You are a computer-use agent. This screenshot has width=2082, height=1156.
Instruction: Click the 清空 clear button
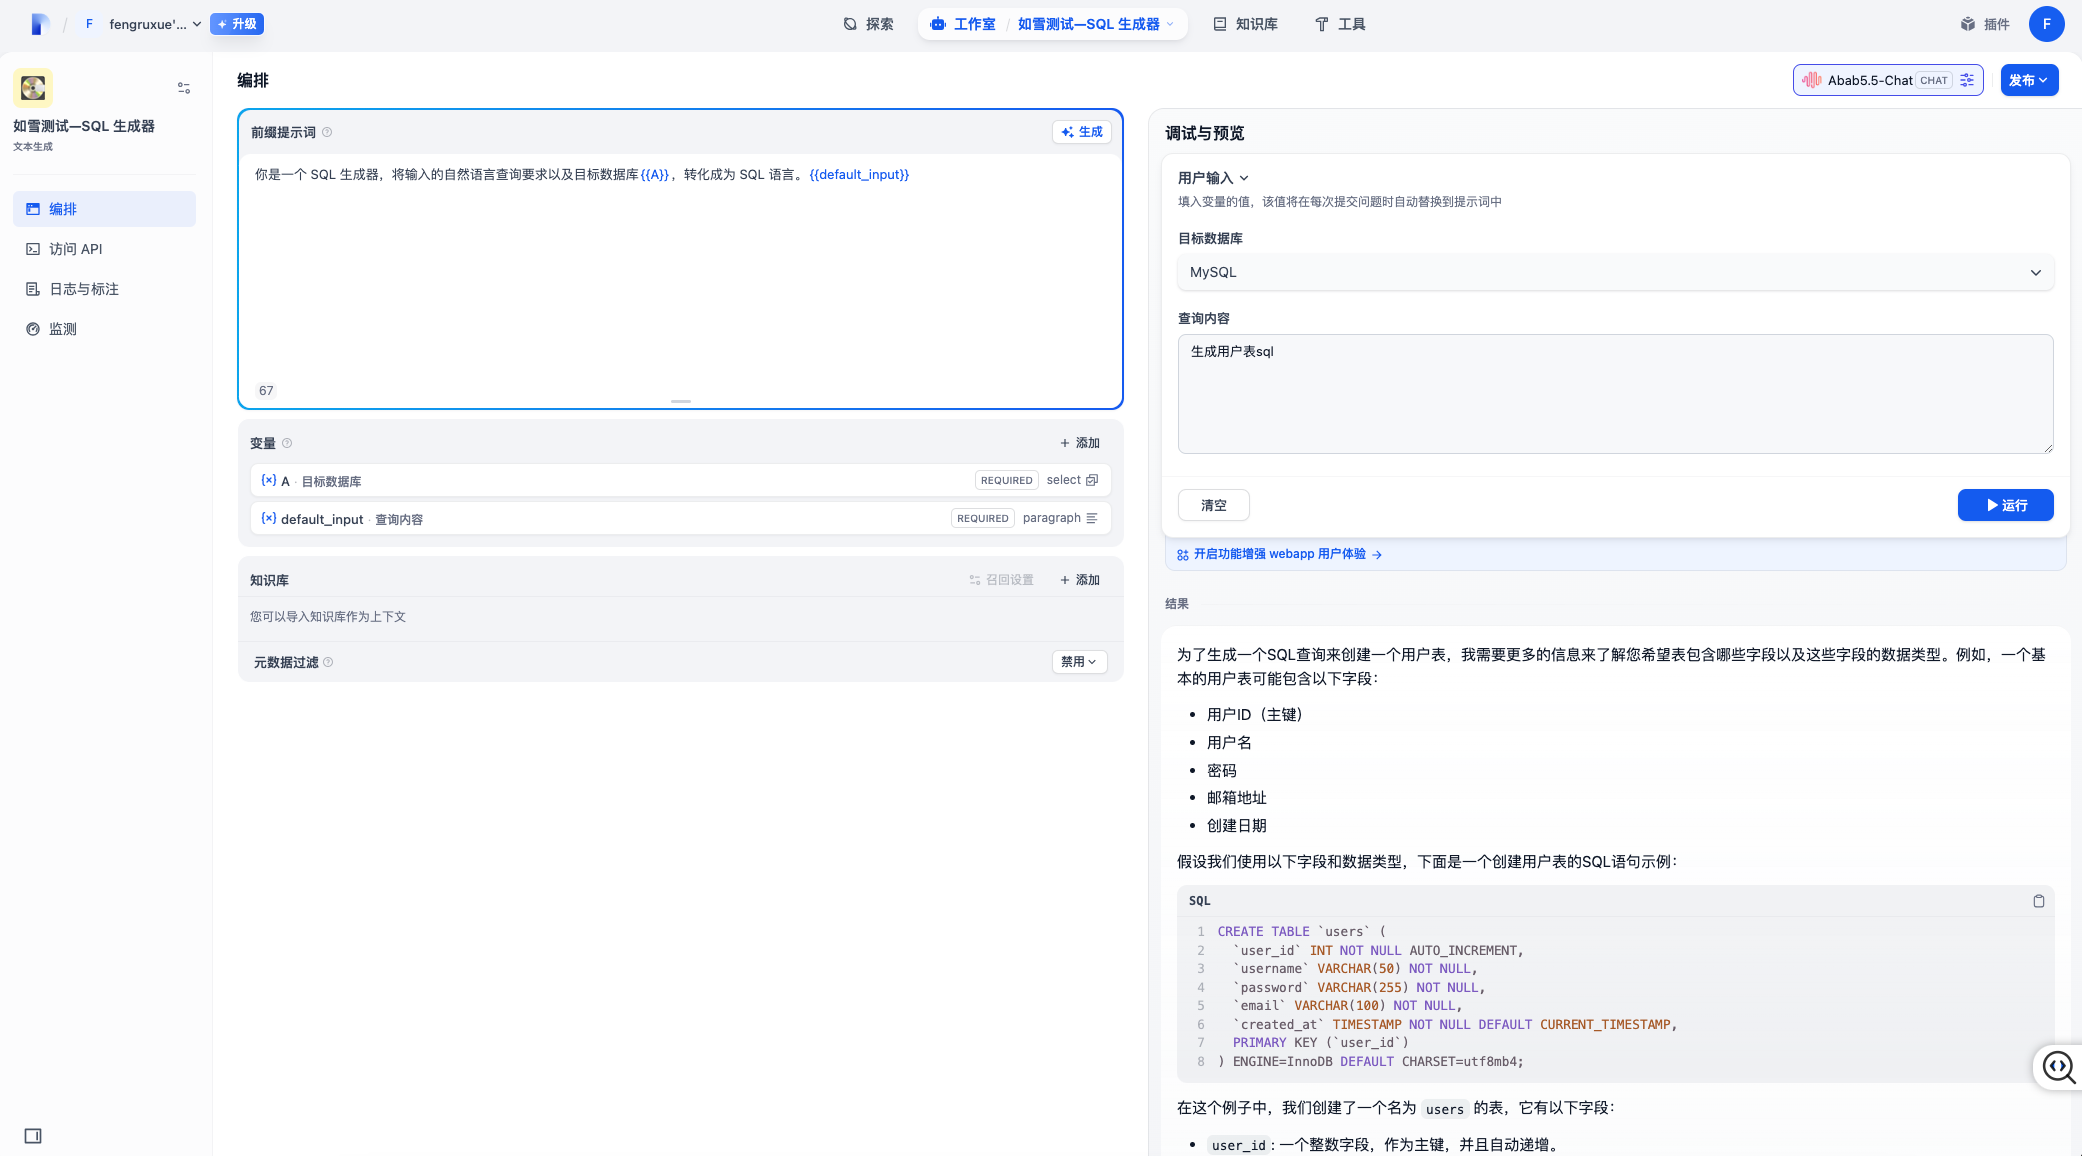(1213, 505)
